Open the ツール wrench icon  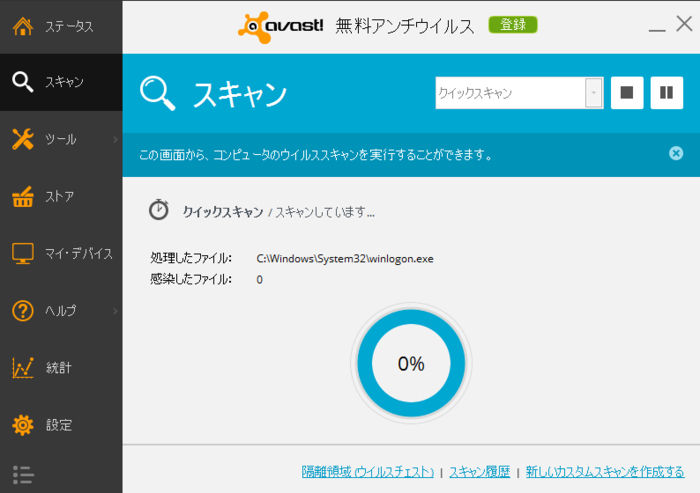23,139
